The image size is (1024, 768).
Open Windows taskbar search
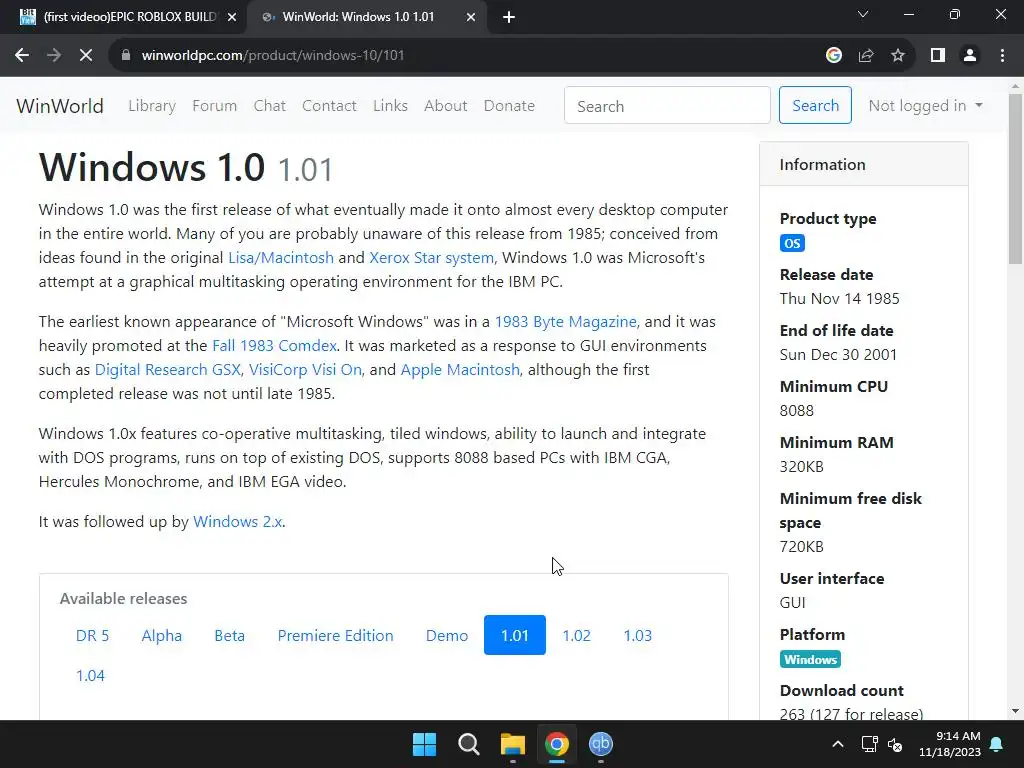pos(468,744)
